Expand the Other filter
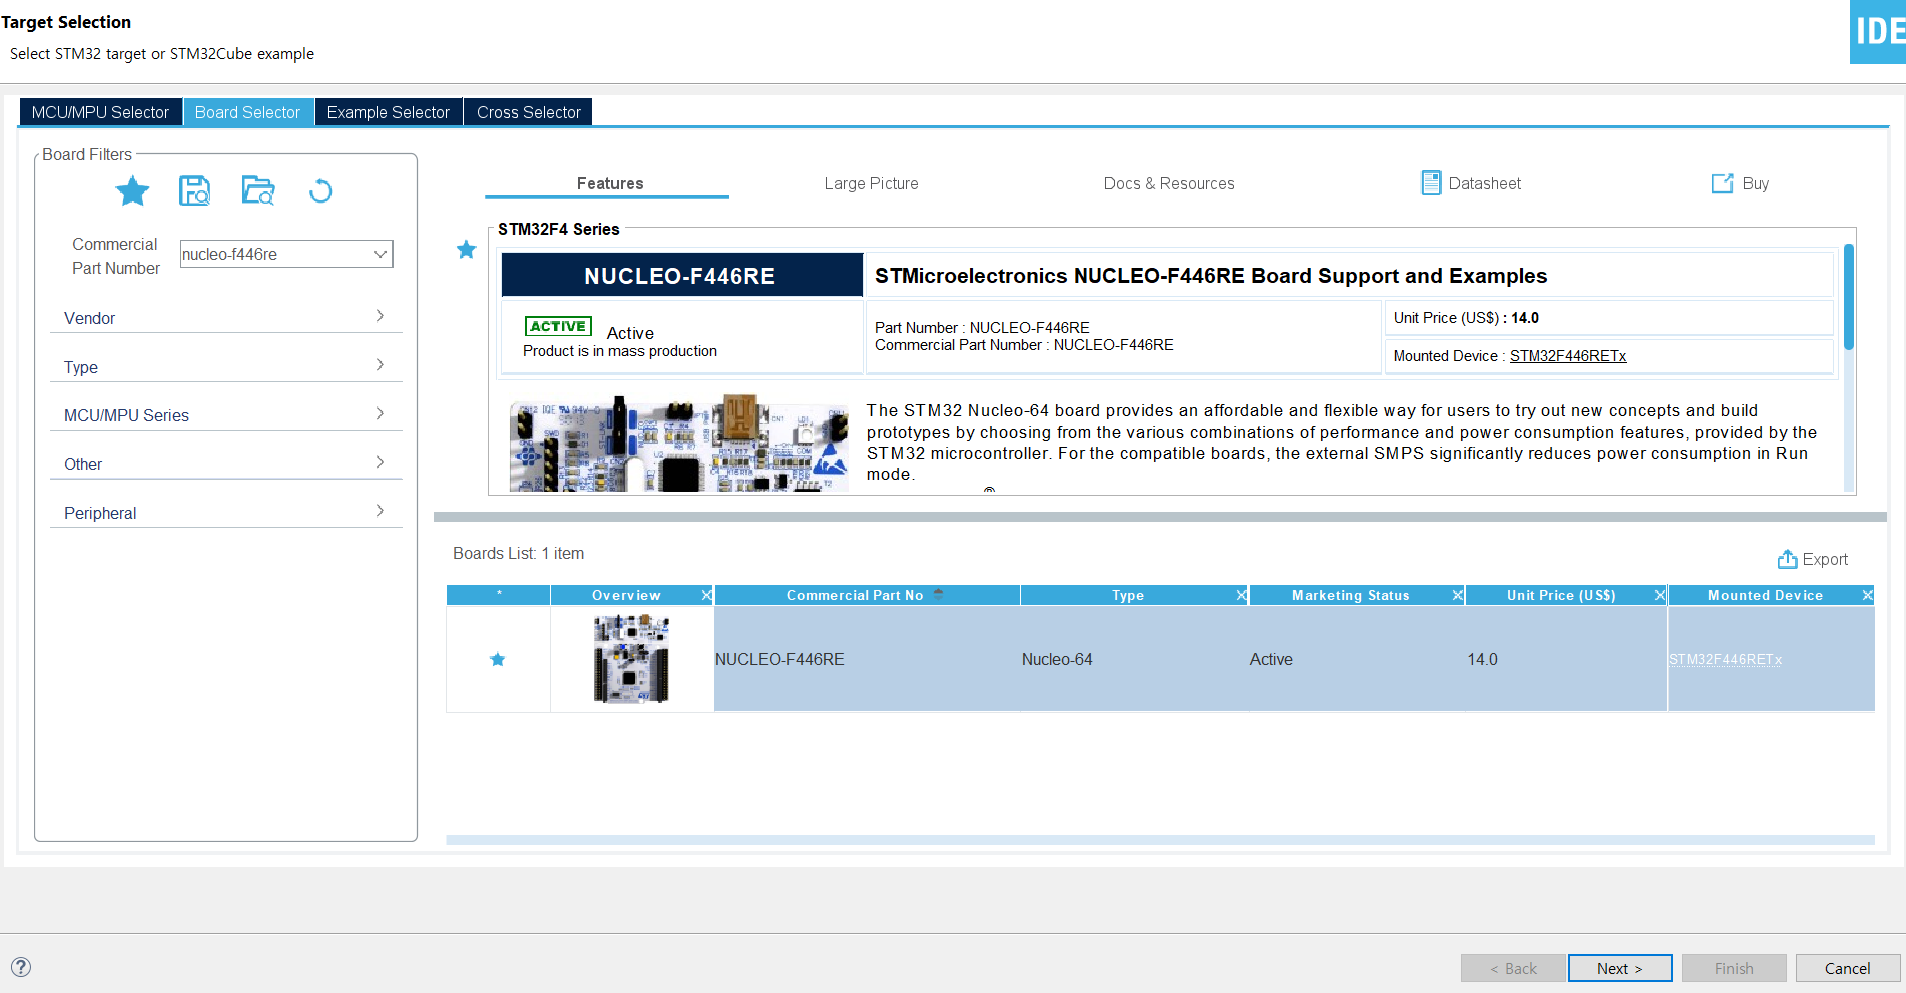The height and width of the screenshot is (993, 1906). point(226,463)
